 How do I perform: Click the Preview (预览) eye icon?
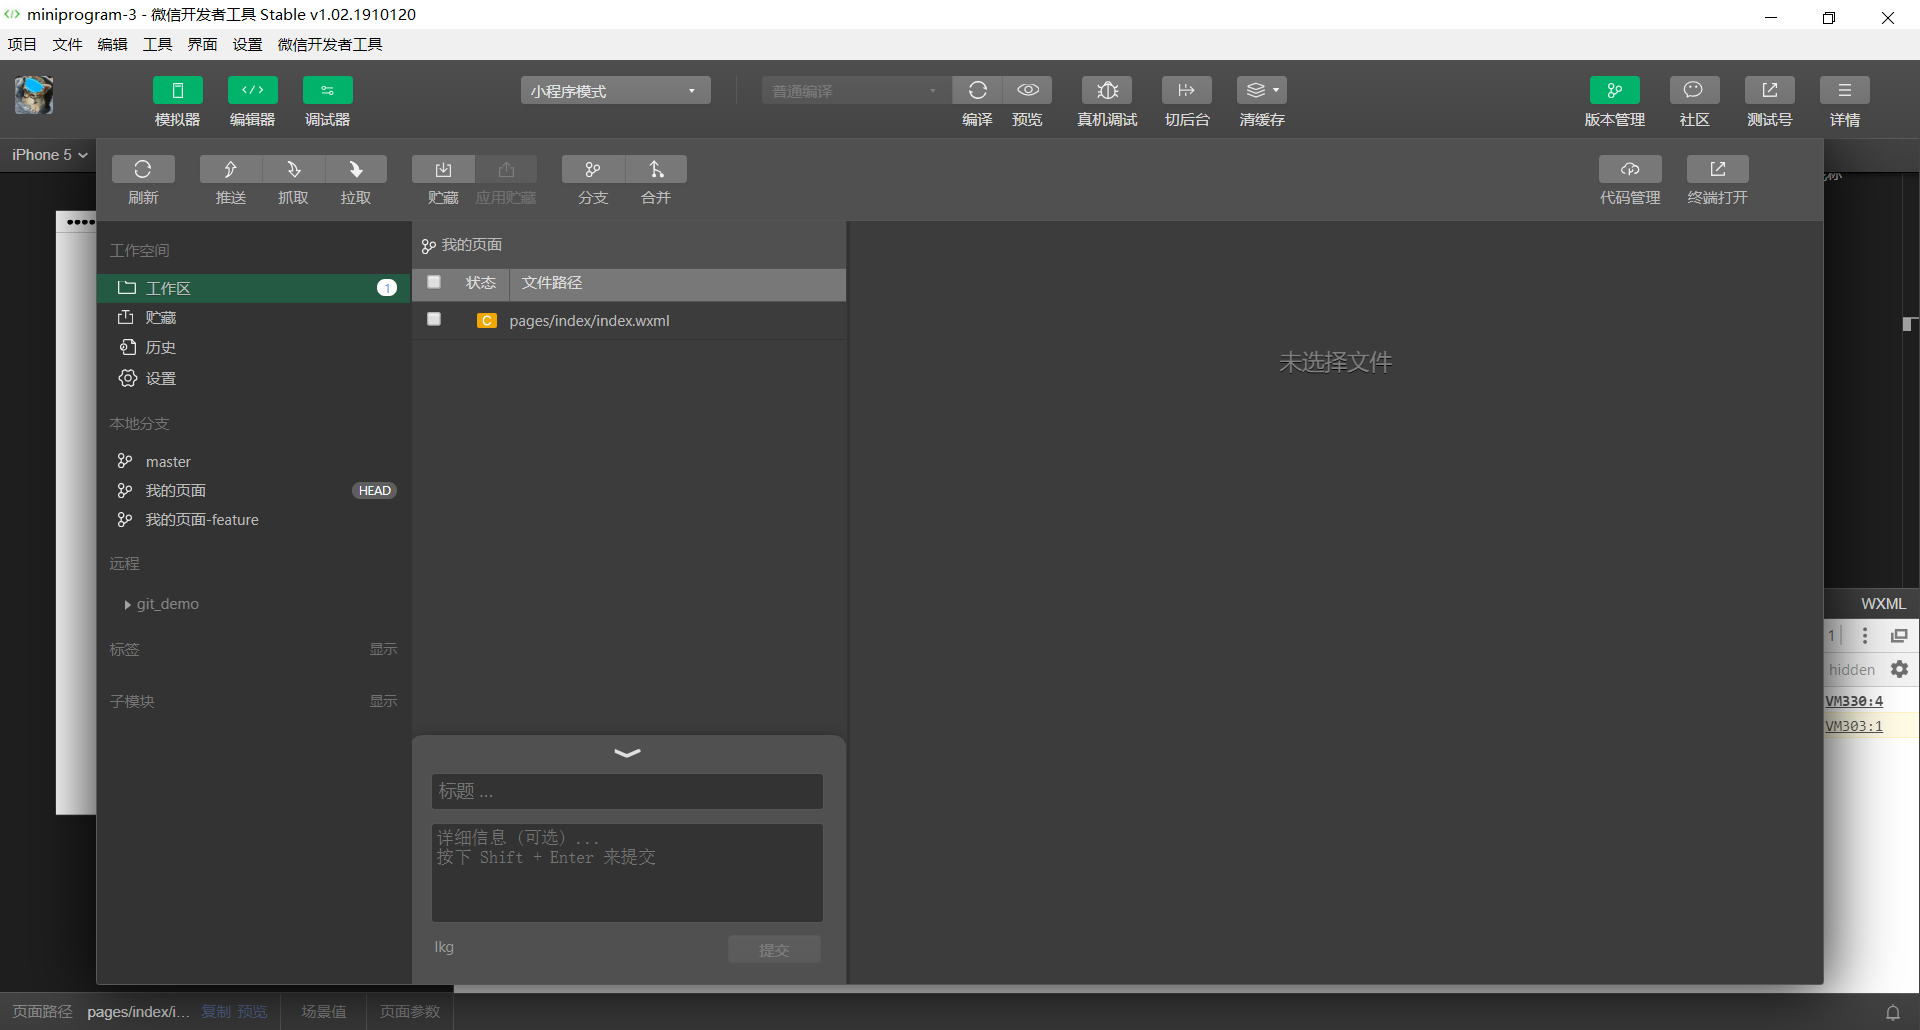tap(1028, 90)
